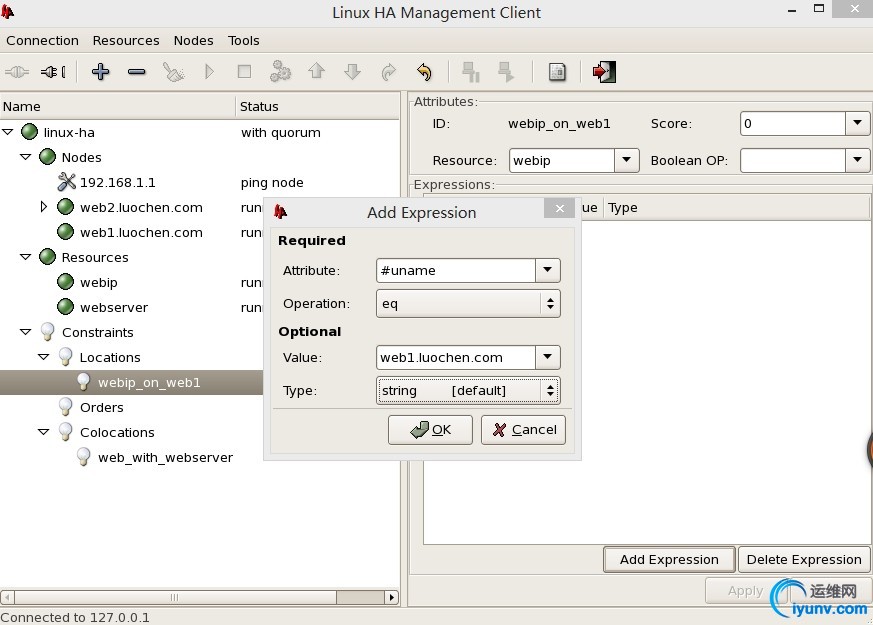This screenshot has width=873, height=625.
Task: Click the Delete Expression button
Action: [x=804, y=559]
